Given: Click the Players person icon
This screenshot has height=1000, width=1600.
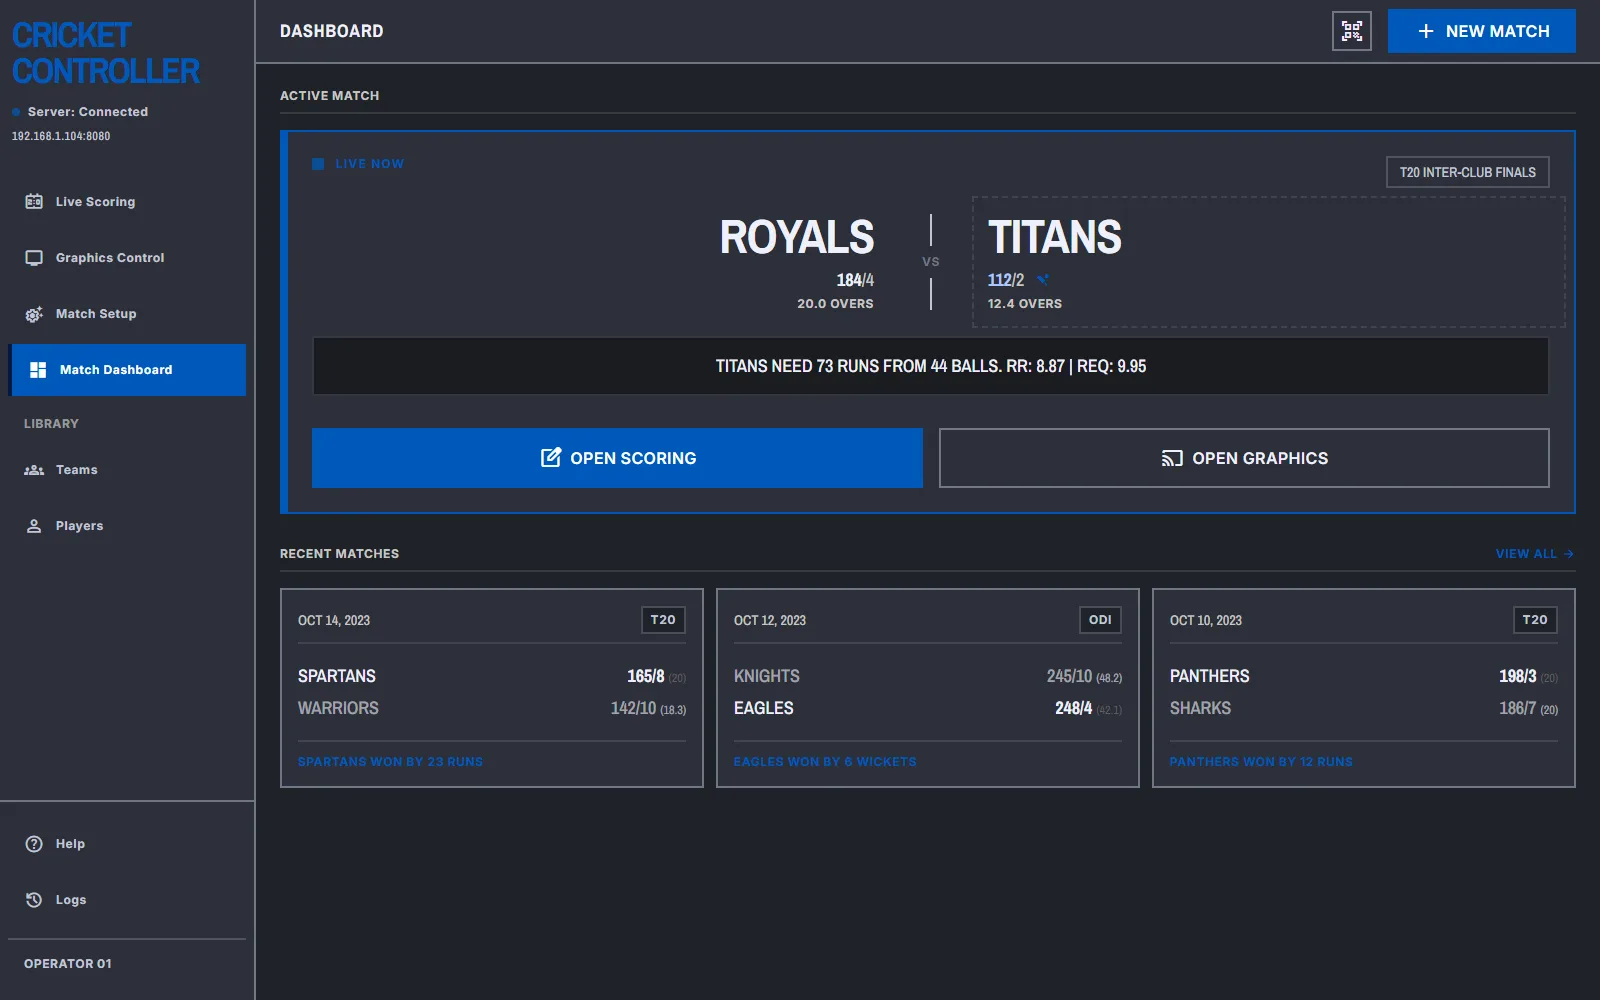Looking at the screenshot, I should tap(34, 526).
